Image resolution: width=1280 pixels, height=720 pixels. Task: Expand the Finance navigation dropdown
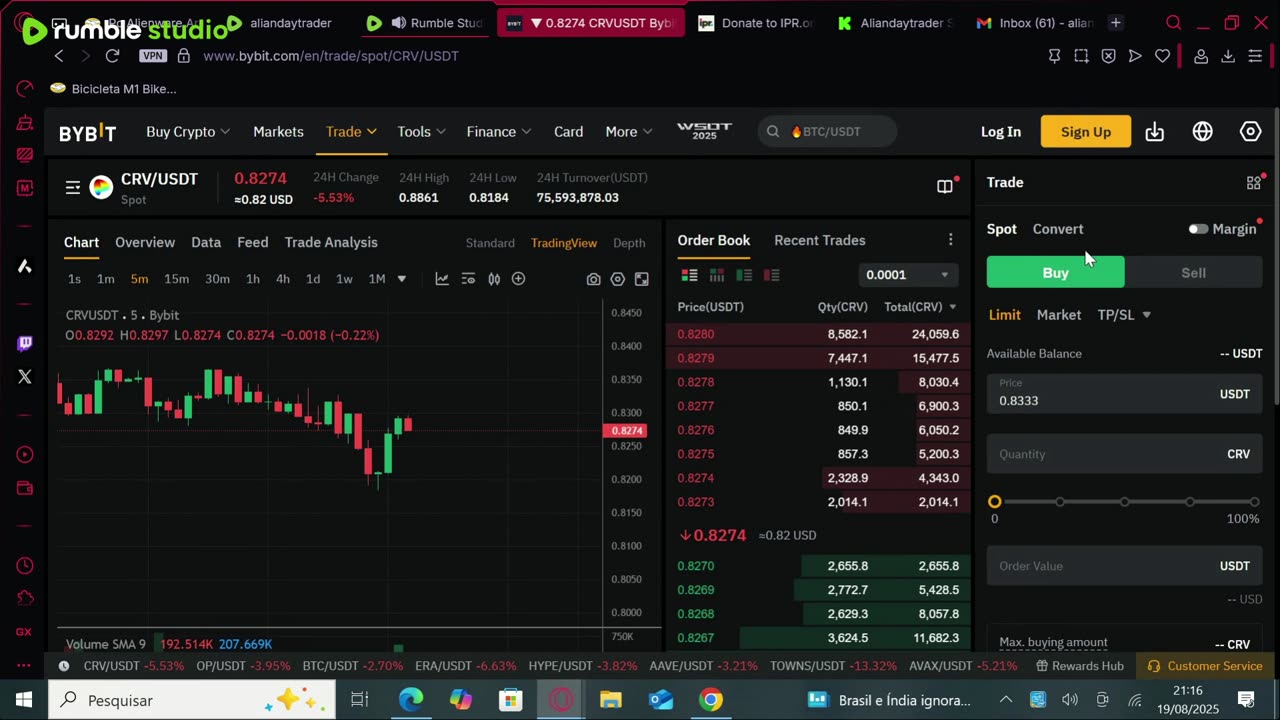coord(499,132)
